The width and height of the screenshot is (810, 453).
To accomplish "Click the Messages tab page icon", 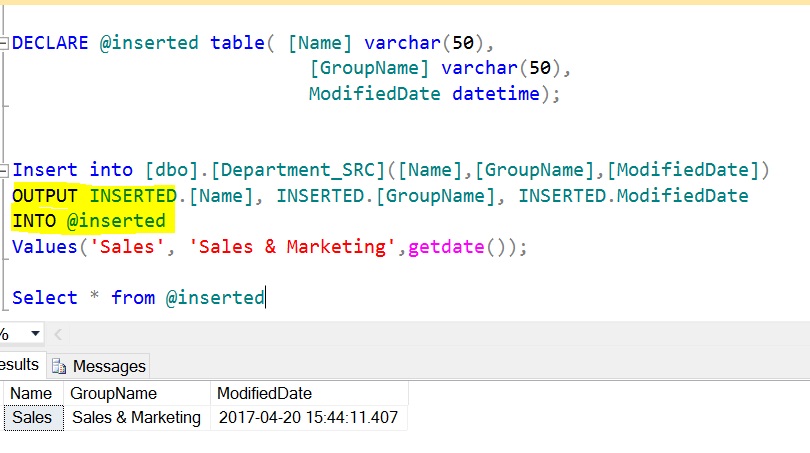I will 59,366.
